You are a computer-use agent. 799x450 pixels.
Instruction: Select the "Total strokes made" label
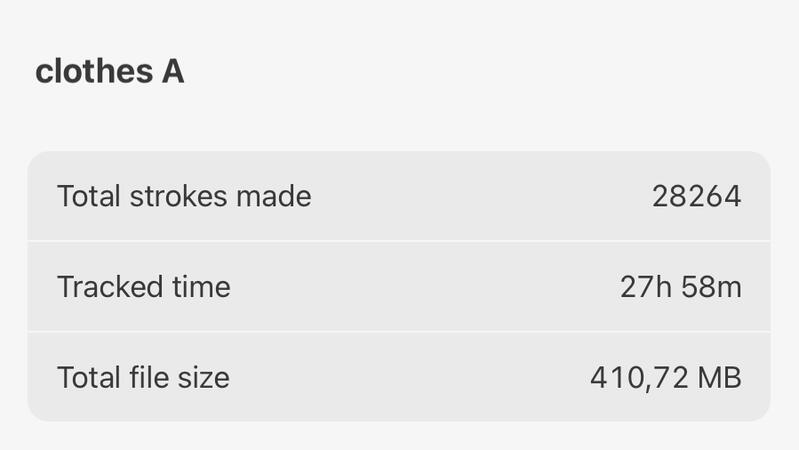184,196
